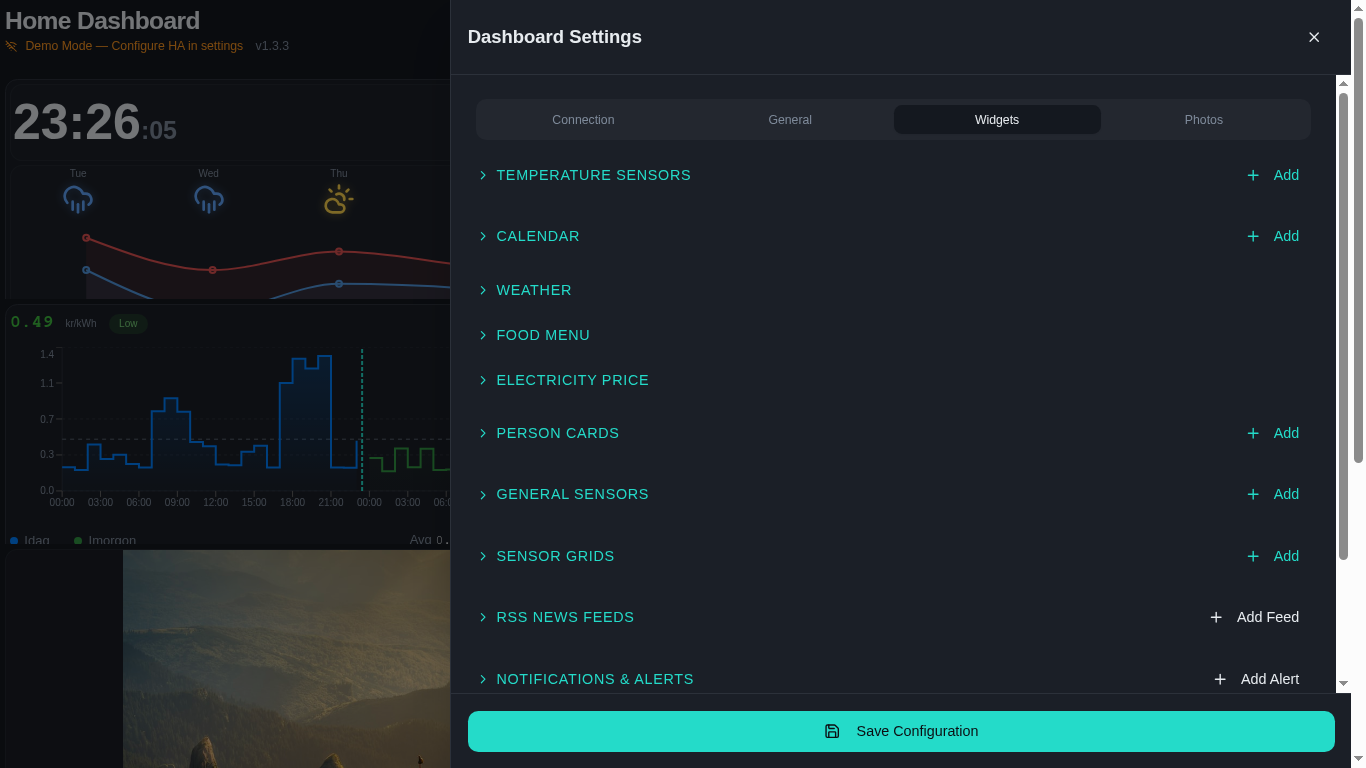The height and width of the screenshot is (768, 1366).
Task: Click the TEMPERATURE SENSORS heading text
Action: coord(594,175)
